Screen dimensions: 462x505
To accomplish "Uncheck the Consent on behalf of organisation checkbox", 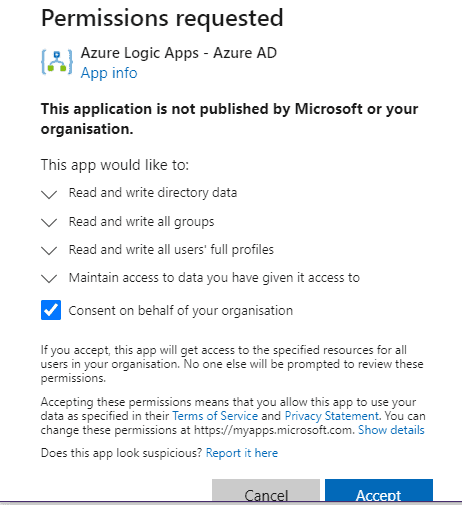I will [51, 310].
